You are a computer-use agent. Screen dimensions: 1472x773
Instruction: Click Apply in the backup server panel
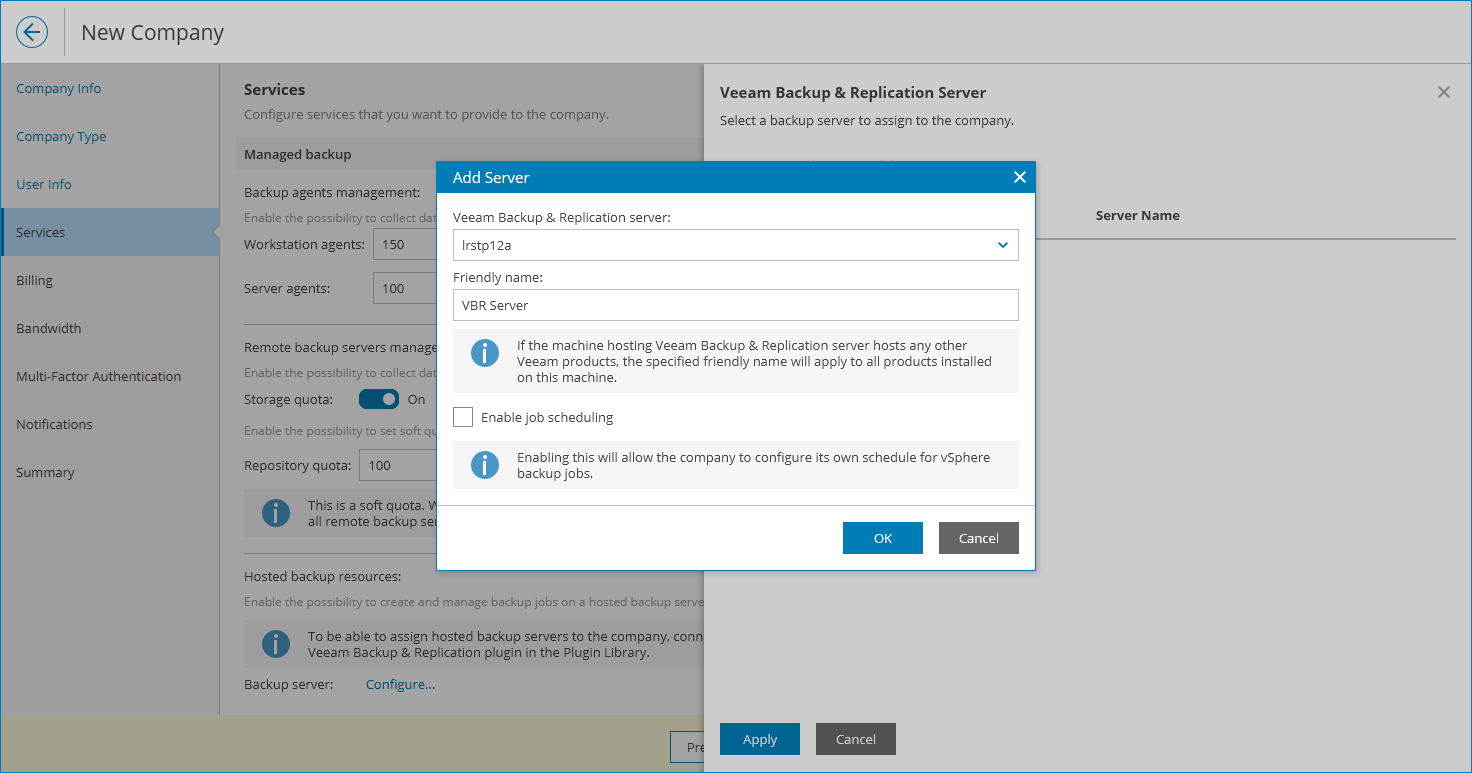760,739
